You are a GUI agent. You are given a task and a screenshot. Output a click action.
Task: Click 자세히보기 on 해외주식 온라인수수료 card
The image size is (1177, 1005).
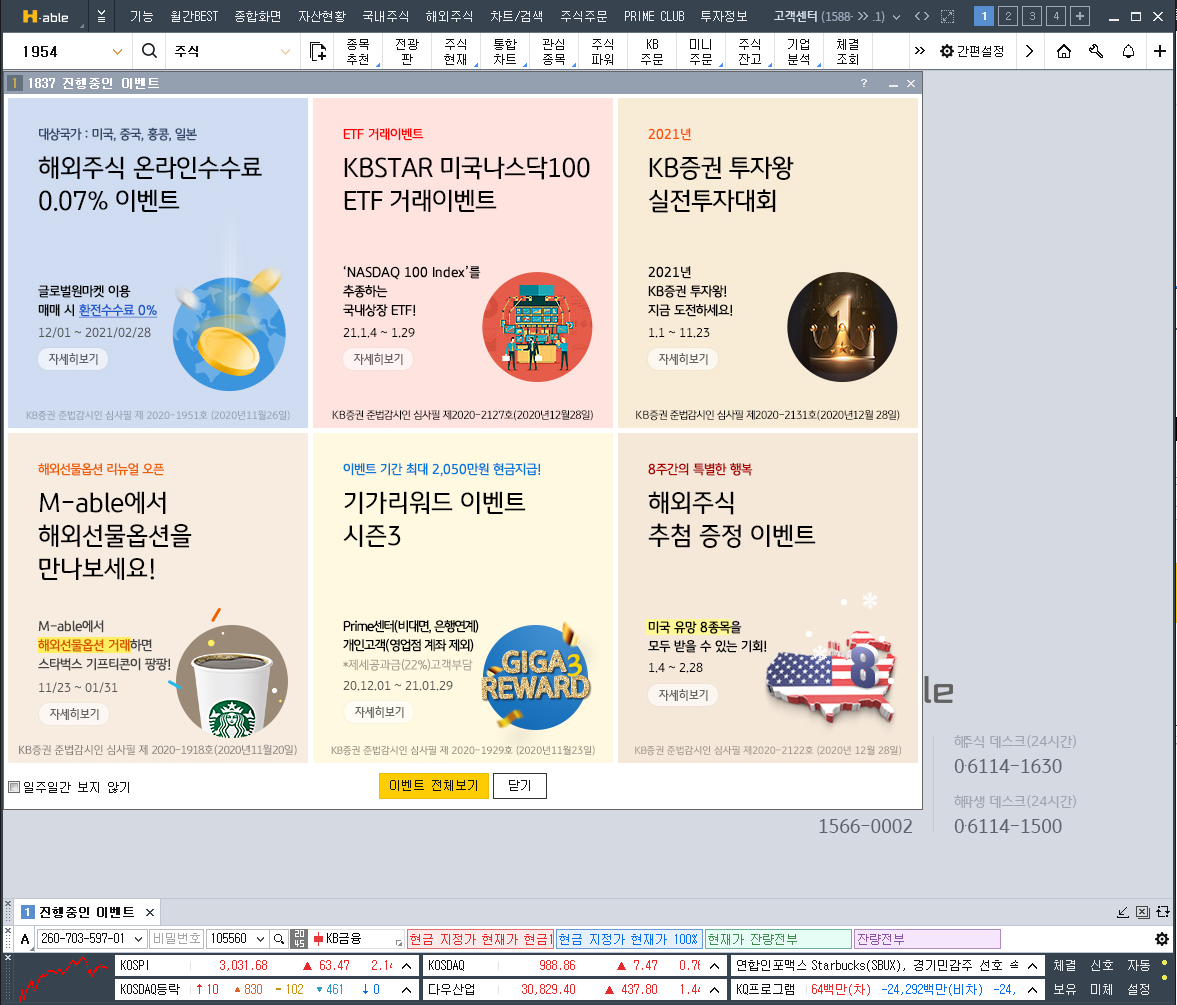coord(74,359)
